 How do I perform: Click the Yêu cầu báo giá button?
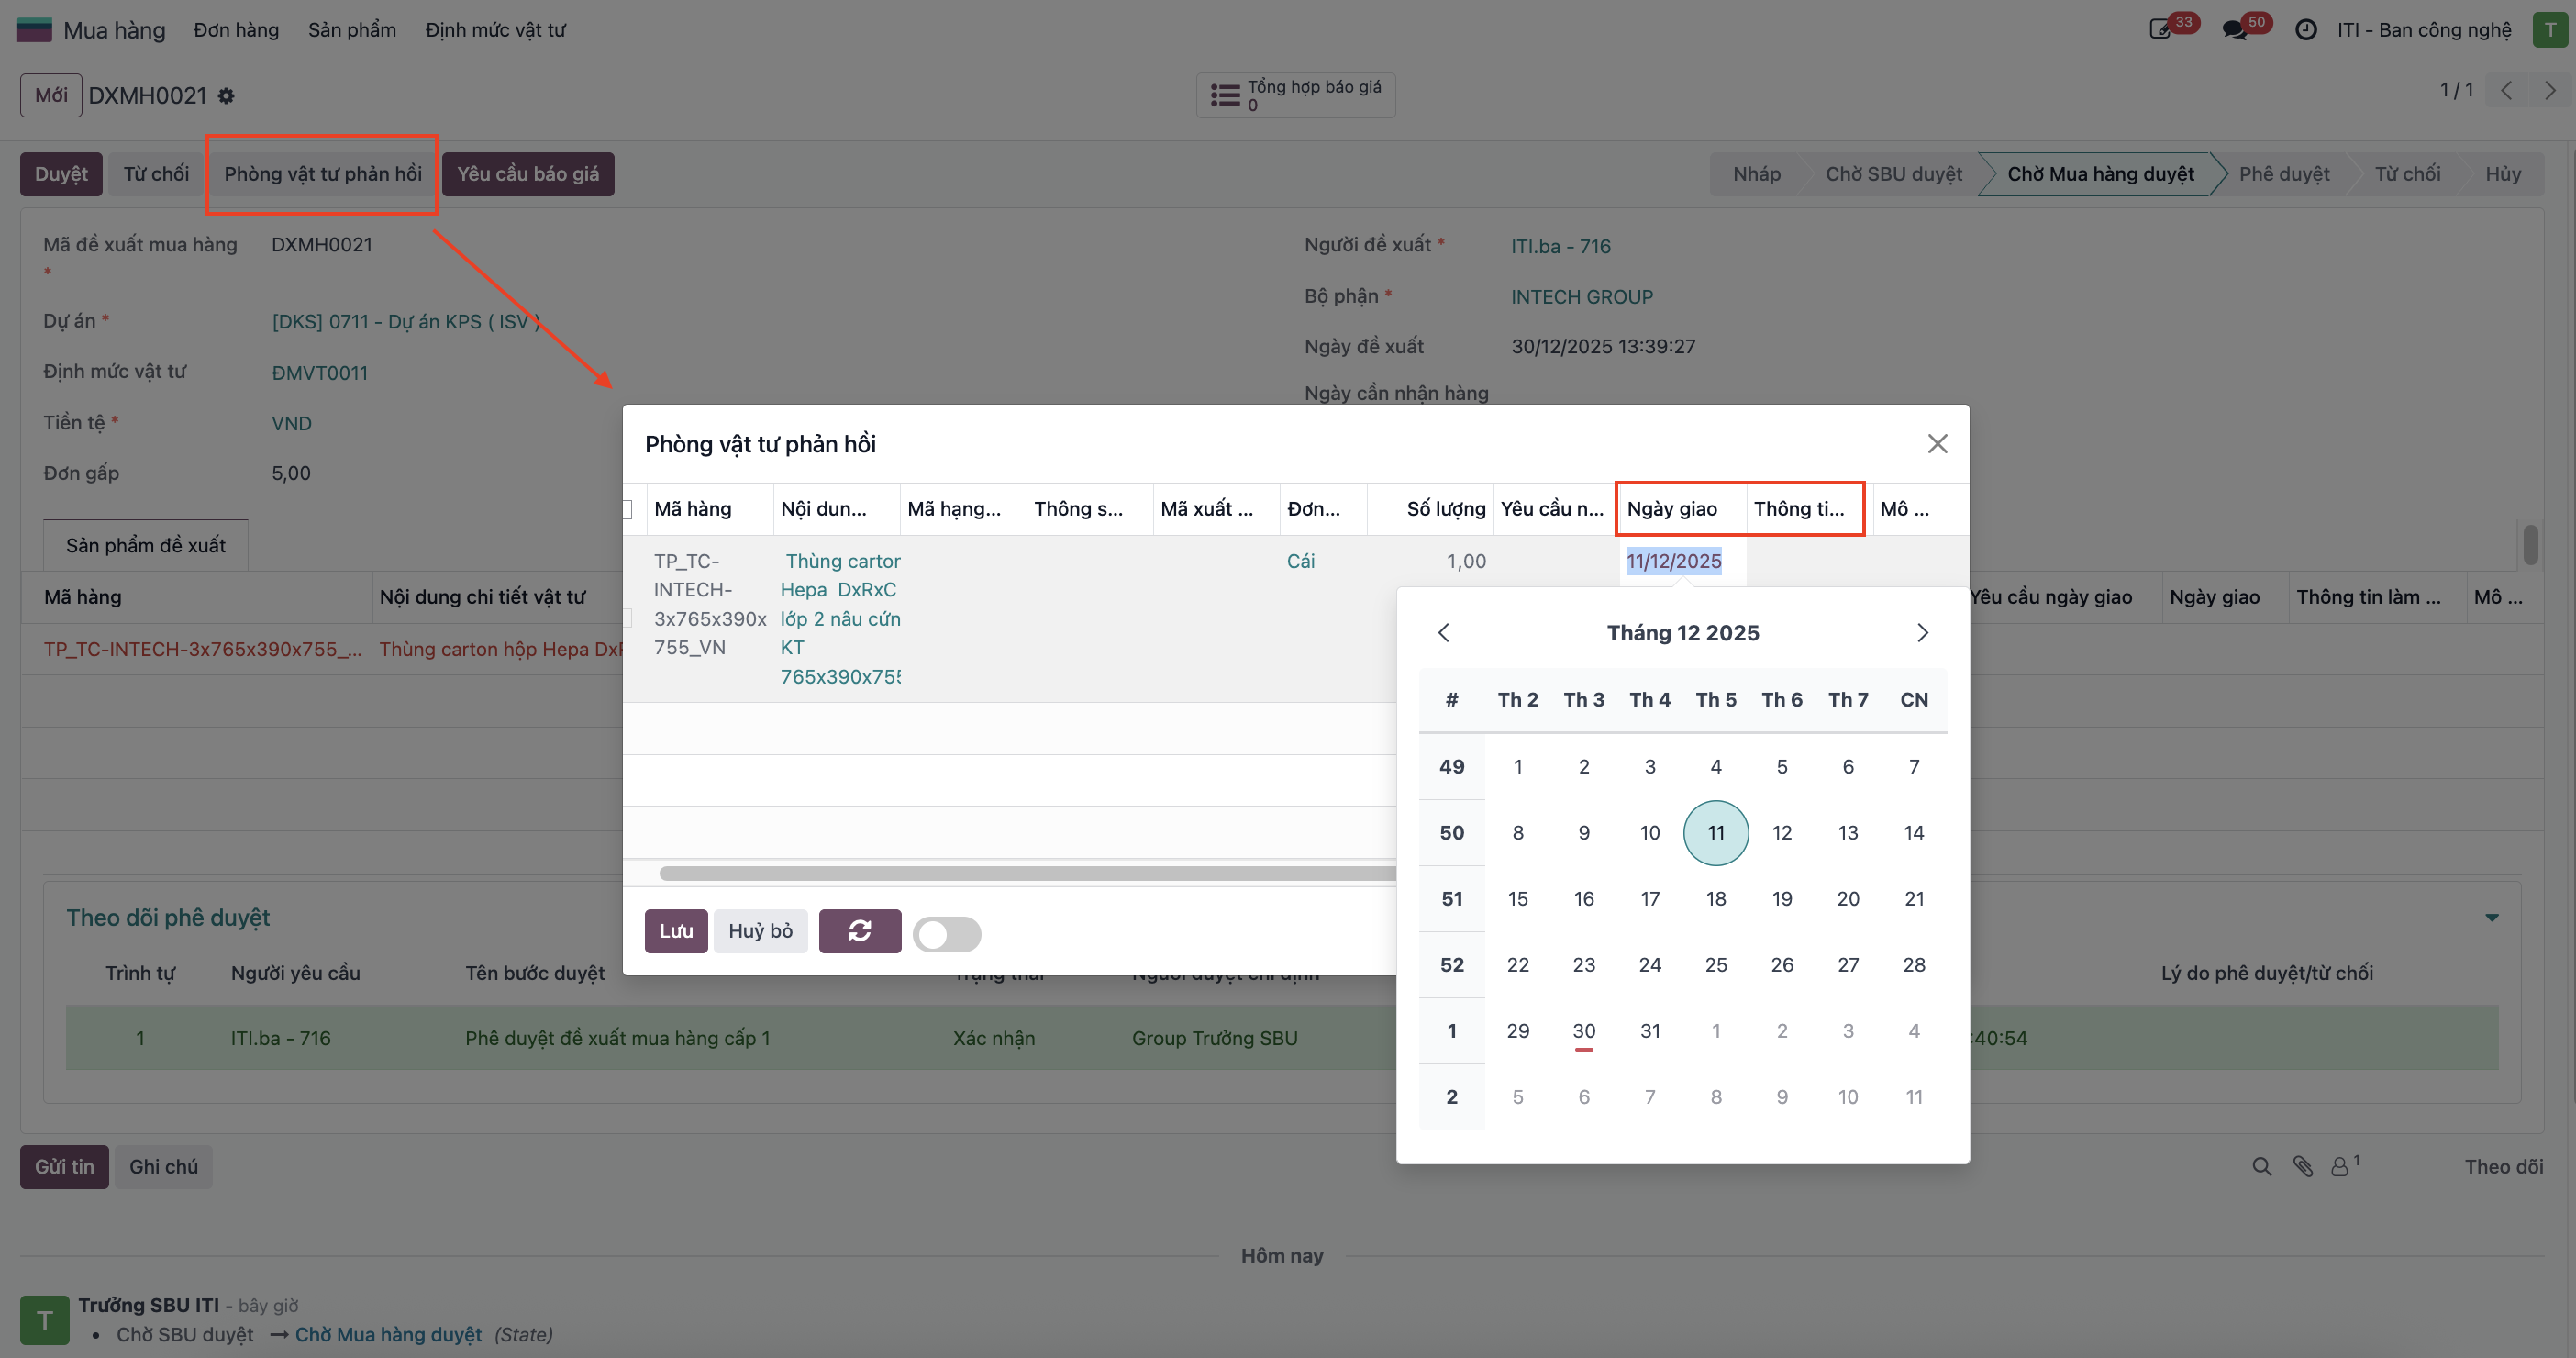click(528, 174)
